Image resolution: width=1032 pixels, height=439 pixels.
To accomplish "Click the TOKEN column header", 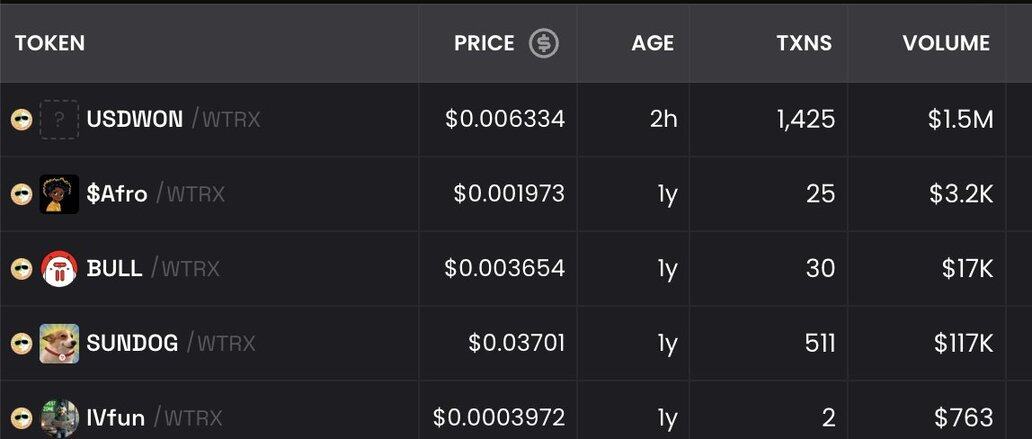I will (x=50, y=43).
